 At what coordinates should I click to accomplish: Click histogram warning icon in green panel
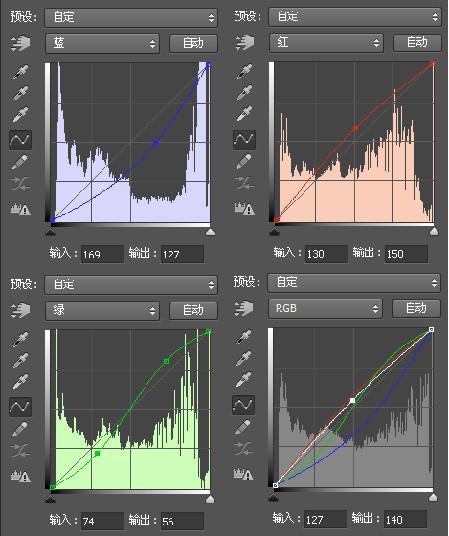coord(21,475)
